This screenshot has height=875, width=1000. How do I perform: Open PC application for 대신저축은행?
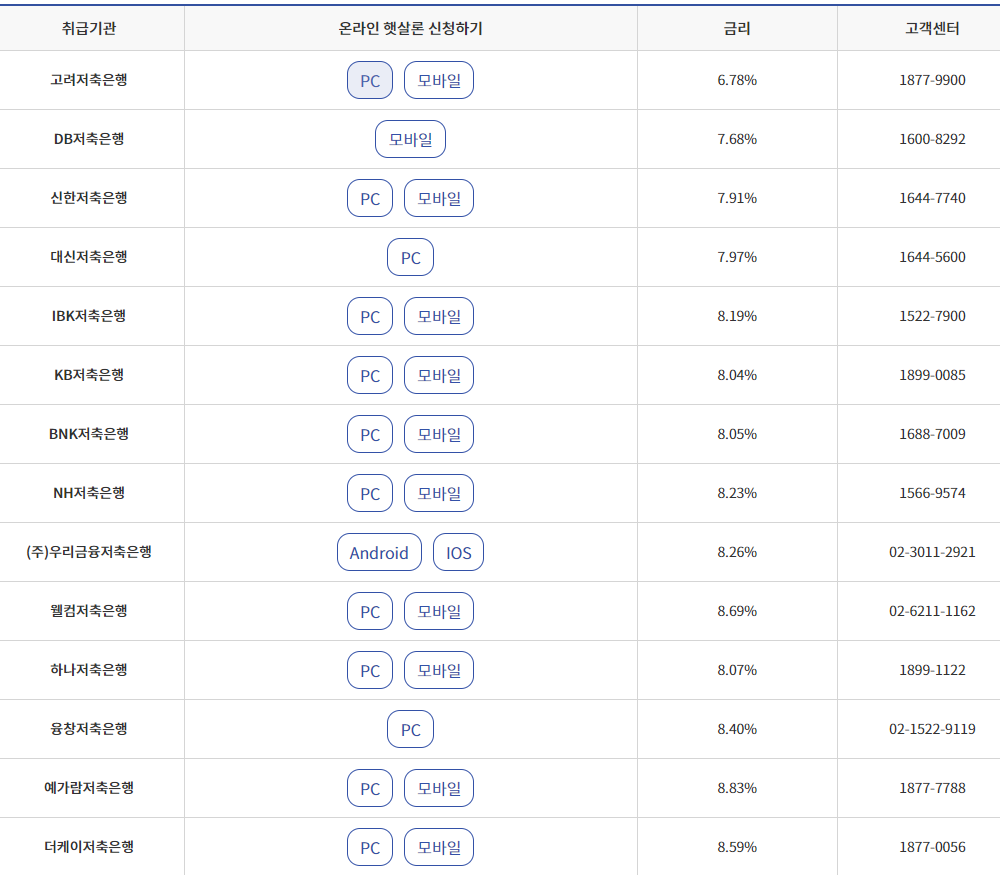point(411,257)
